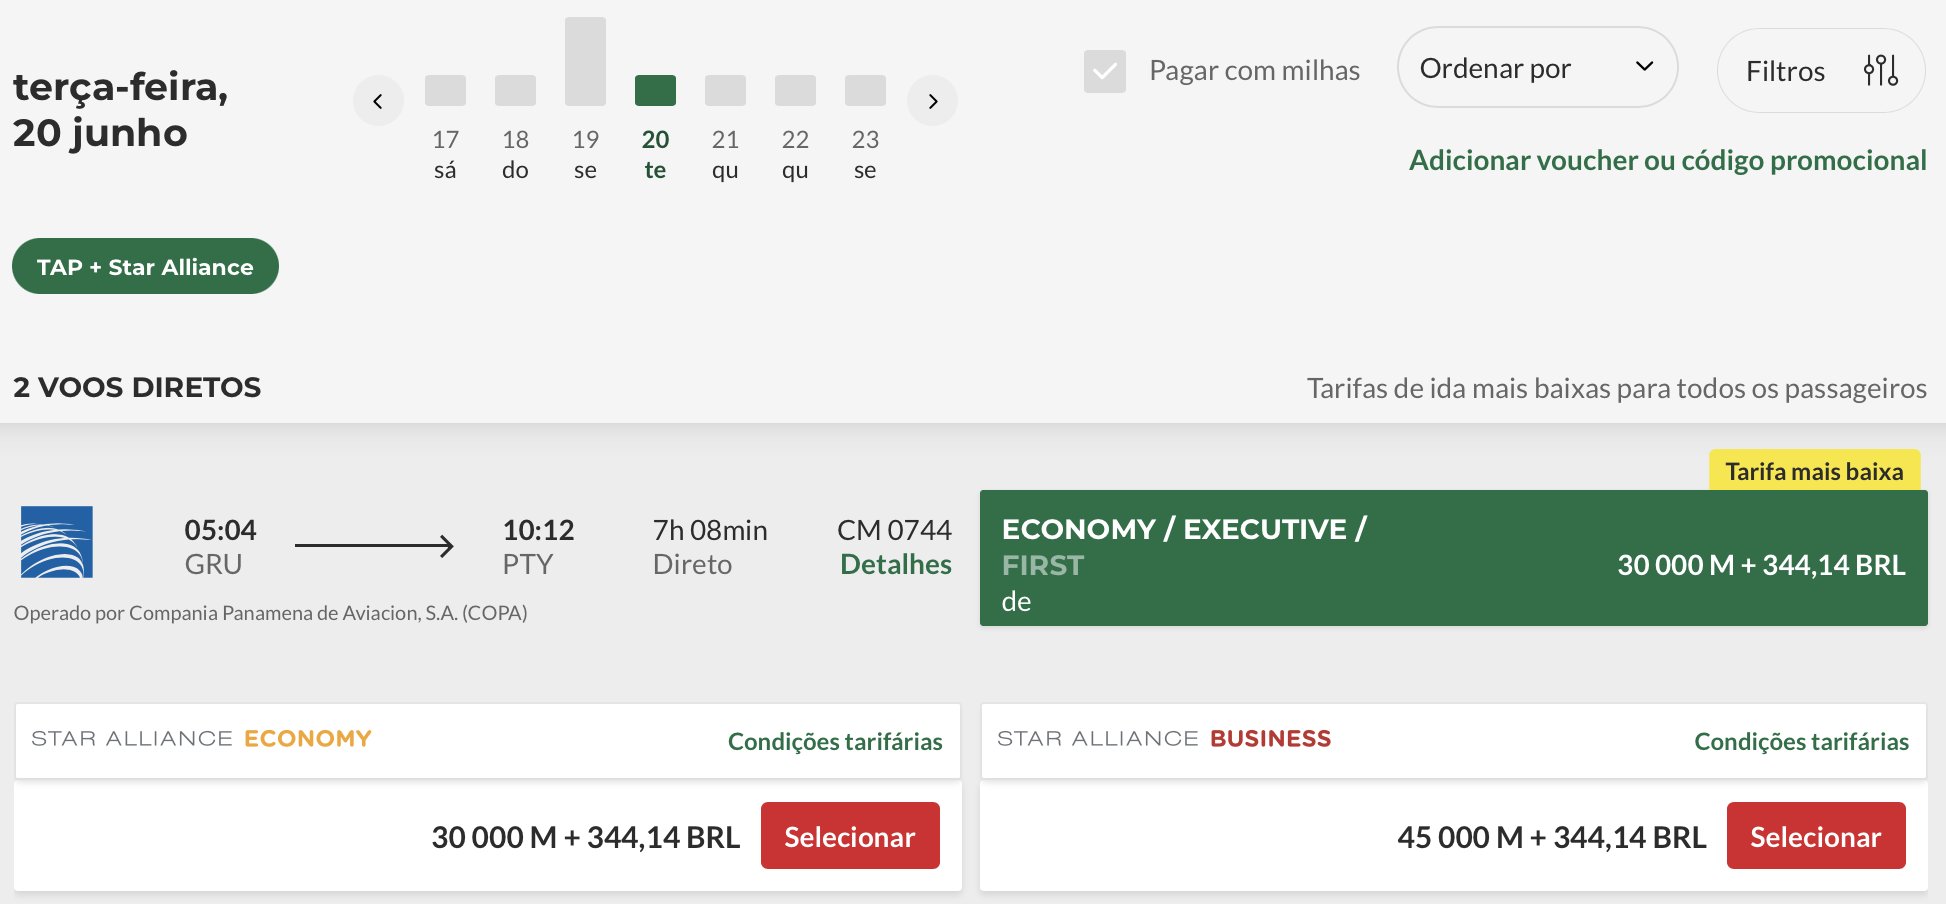This screenshot has width=1946, height=904.
Task: Select the price bar for date 19
Action: (585, 61)
